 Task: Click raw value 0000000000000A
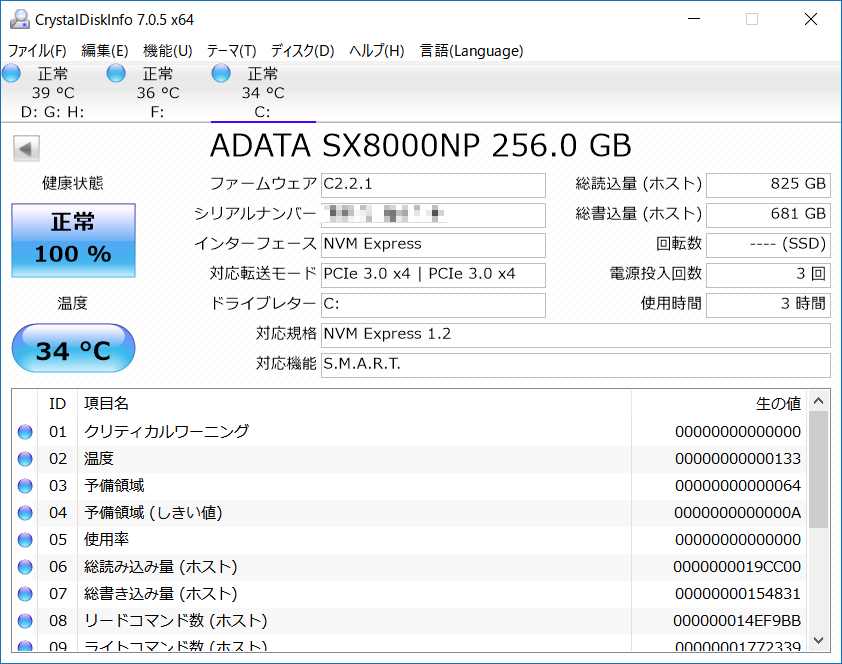tap(738, 513)
